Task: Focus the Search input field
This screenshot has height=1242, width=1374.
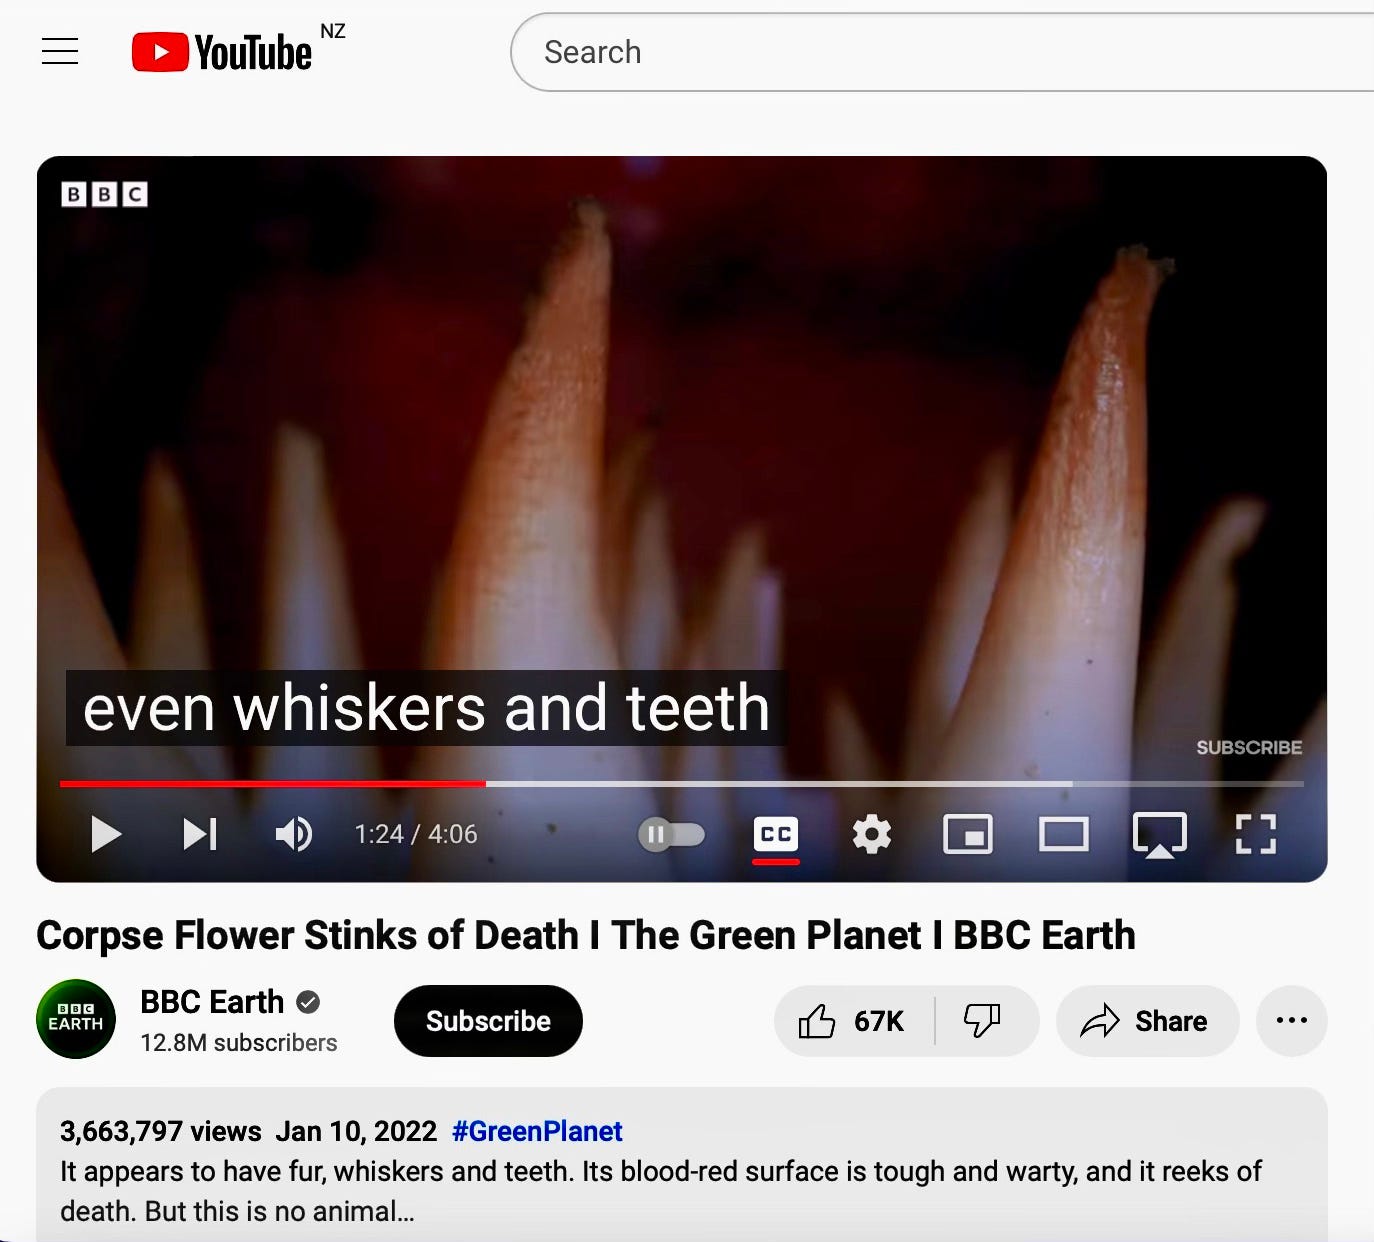Action: point(940,52)
